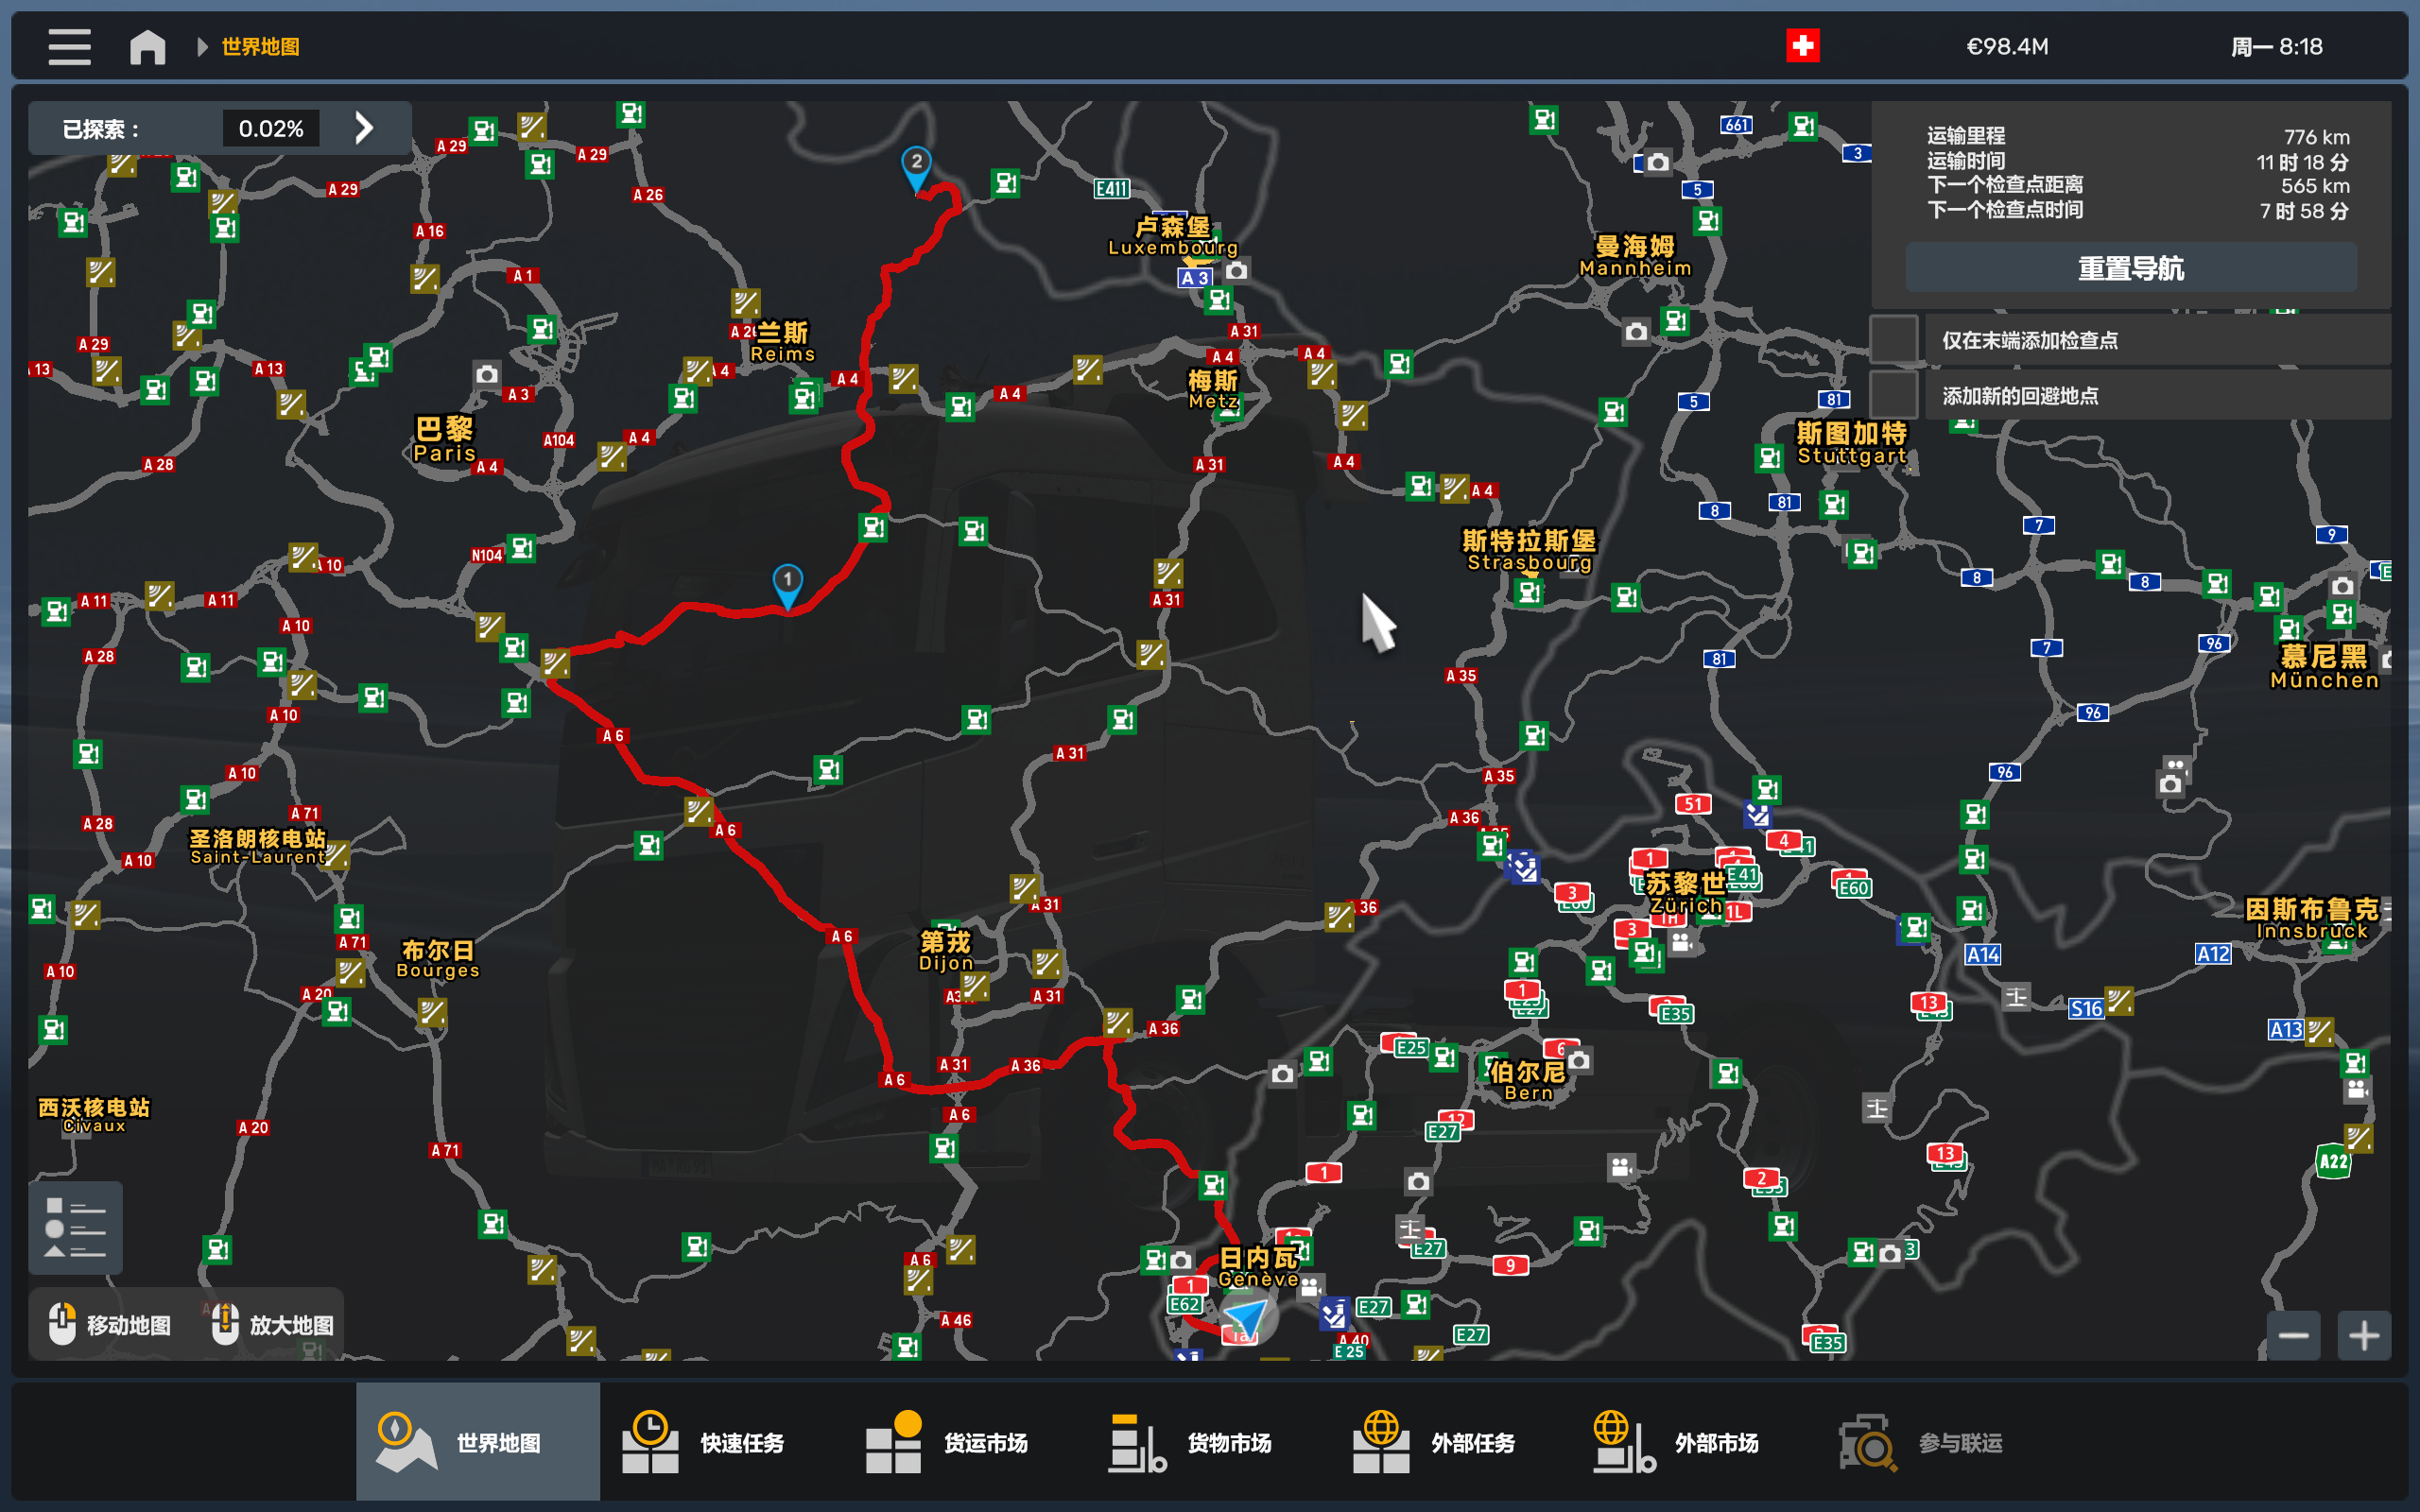Zoom out with the minus button
The image size is (2420, 1512).
[2293, 1335]
